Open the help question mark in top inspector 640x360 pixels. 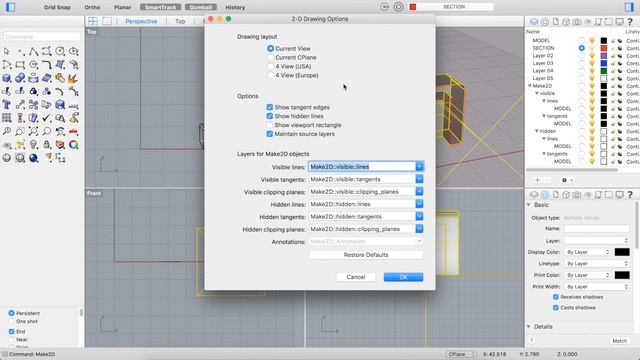(630, 22)
